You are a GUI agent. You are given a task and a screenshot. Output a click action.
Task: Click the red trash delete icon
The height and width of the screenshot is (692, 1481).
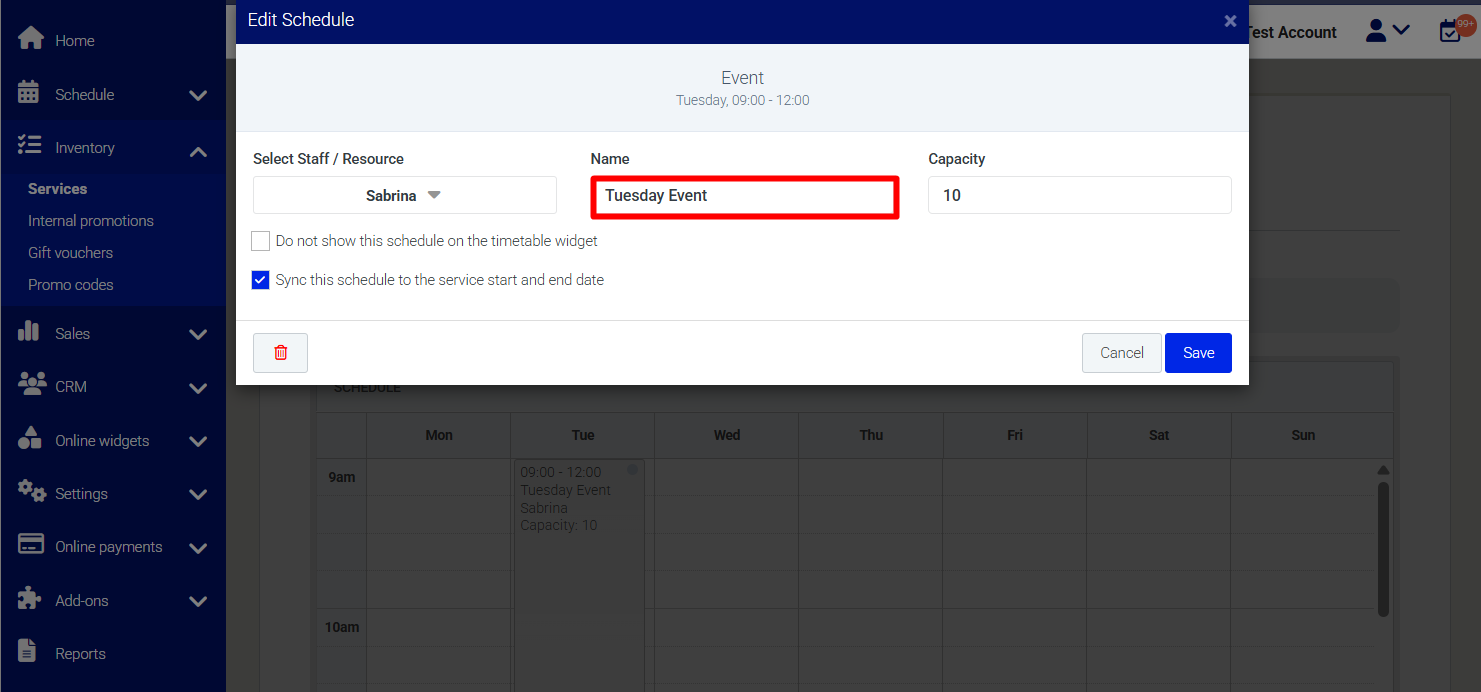click(x=280, y=353)
